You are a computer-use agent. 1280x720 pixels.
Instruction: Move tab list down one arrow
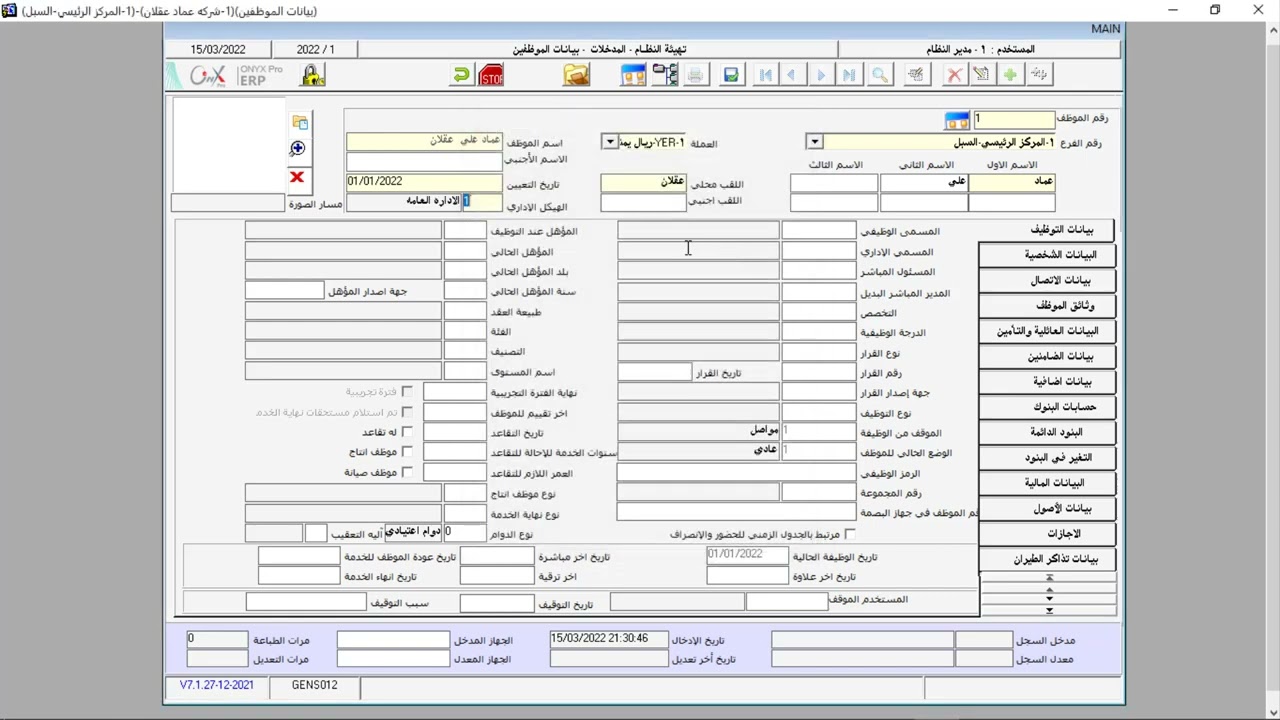[x=1049, y=600]
